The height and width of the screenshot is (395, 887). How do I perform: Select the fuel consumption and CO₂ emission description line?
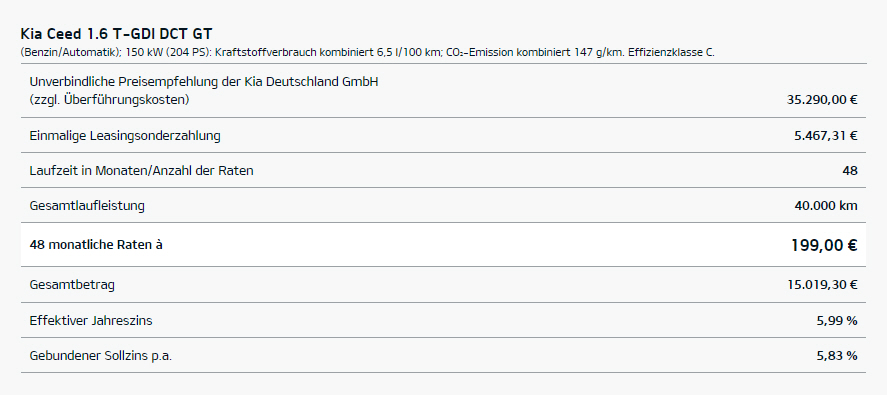point(368,53)
